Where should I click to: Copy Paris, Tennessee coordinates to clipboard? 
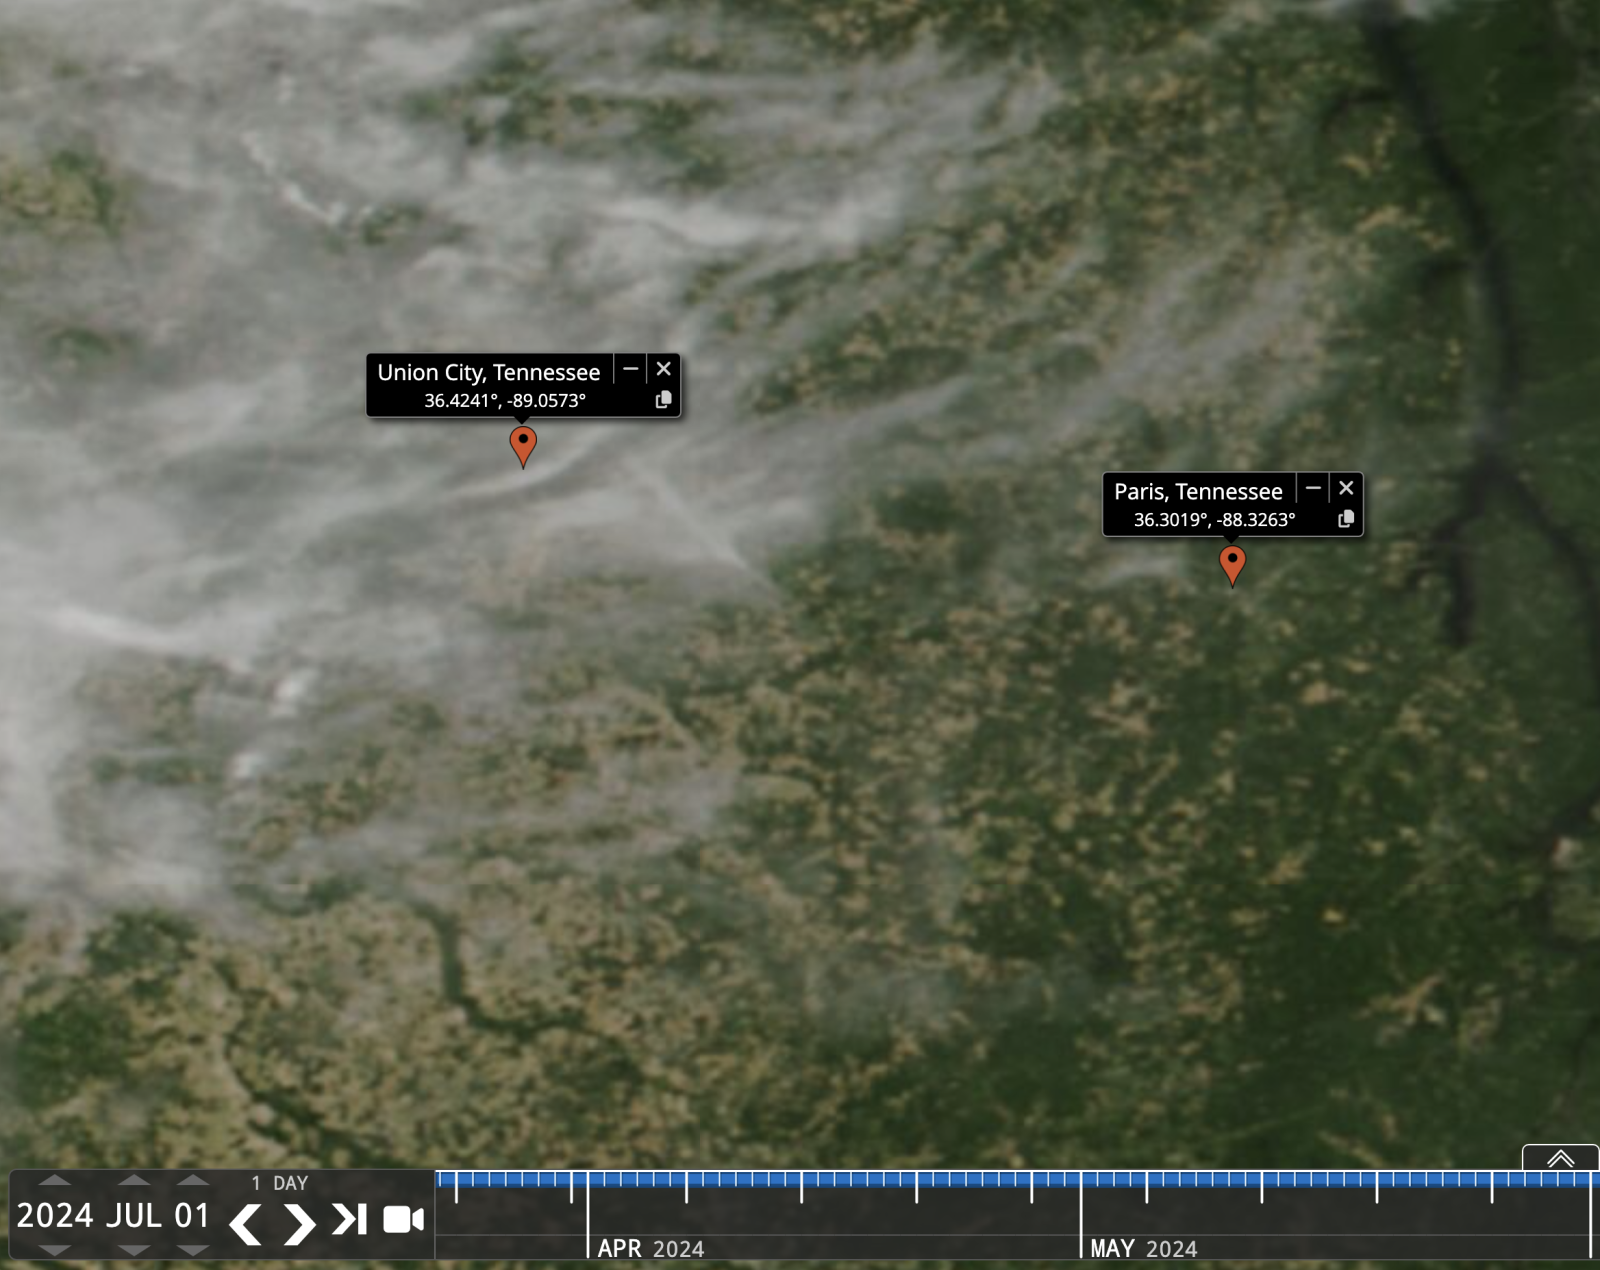click(1346, 519)
